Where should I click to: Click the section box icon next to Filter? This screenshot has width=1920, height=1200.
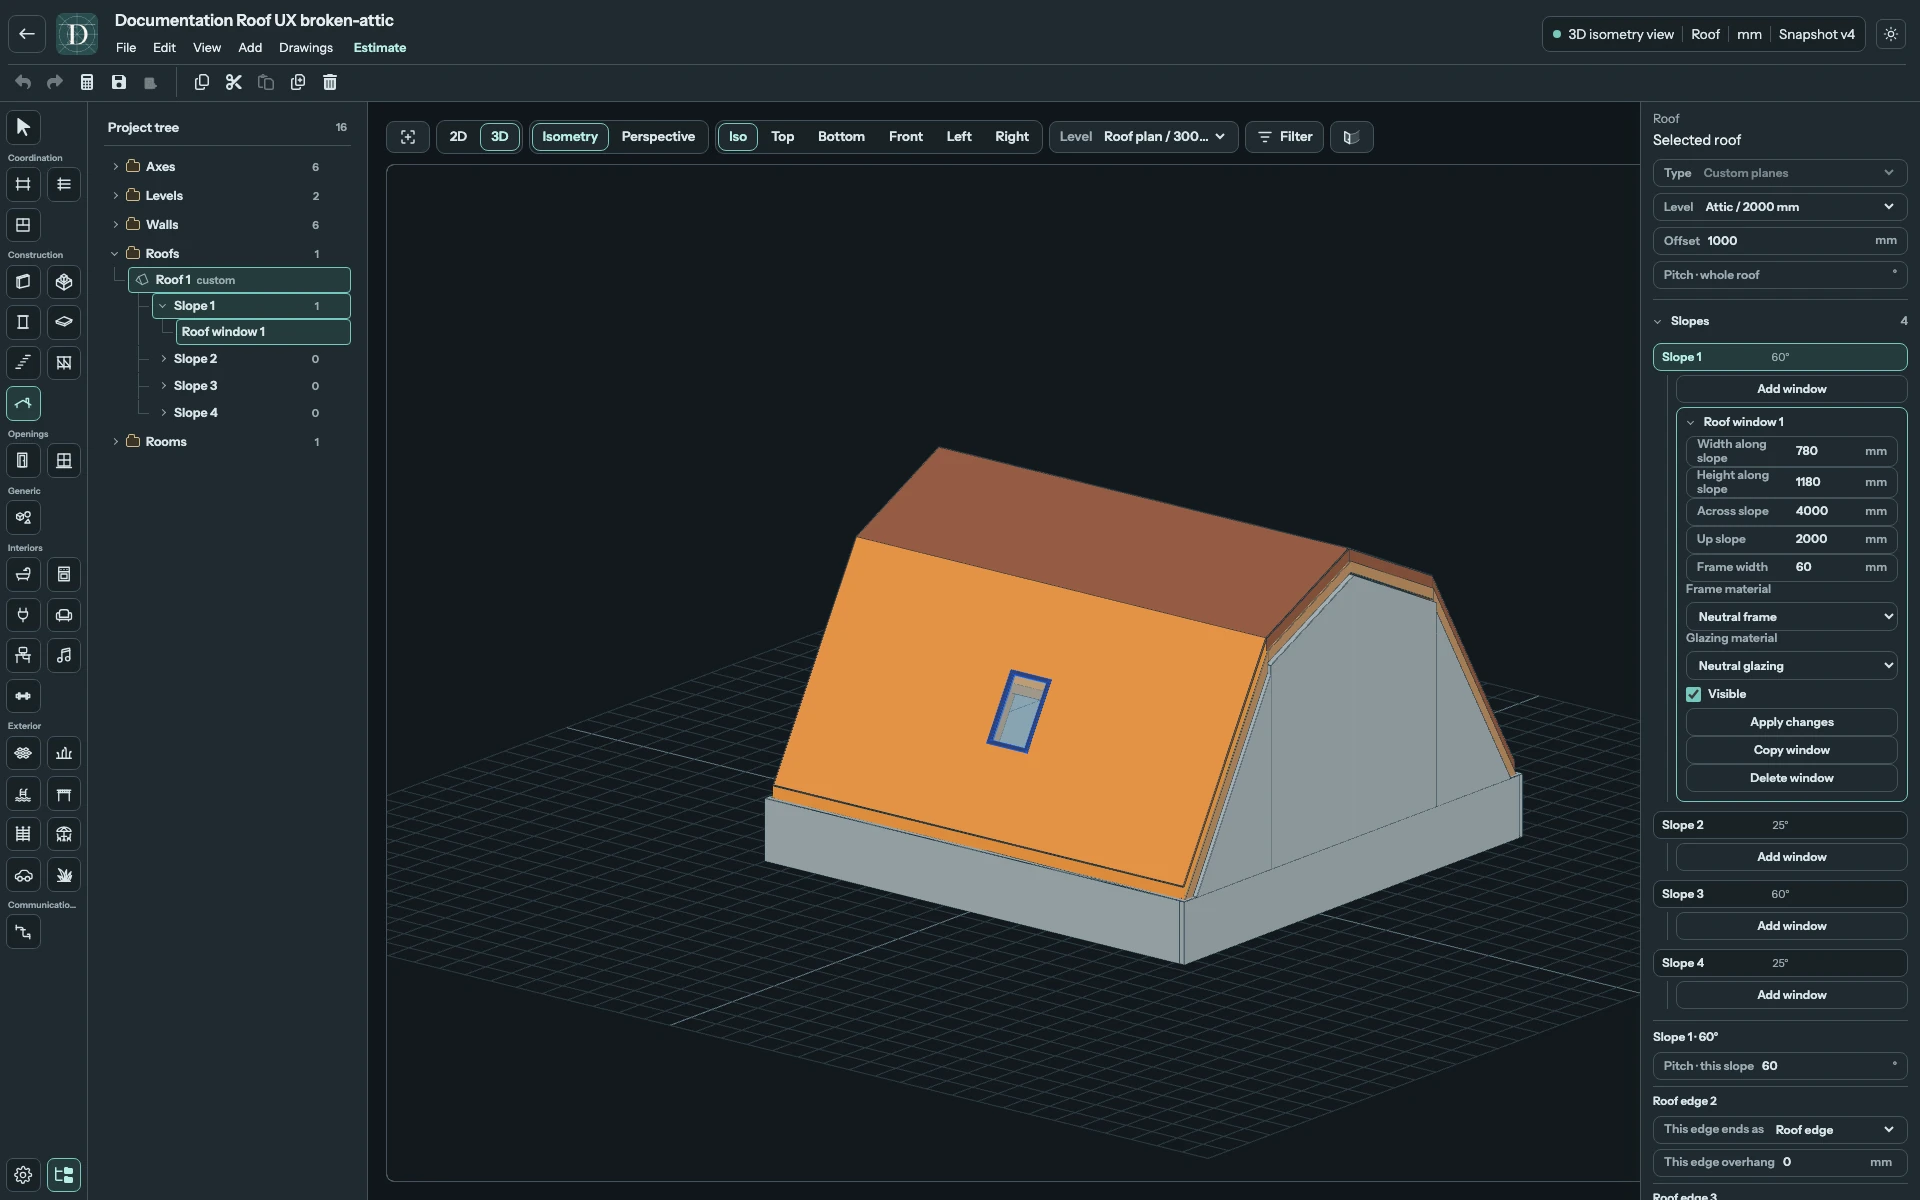click(1351, 137)
